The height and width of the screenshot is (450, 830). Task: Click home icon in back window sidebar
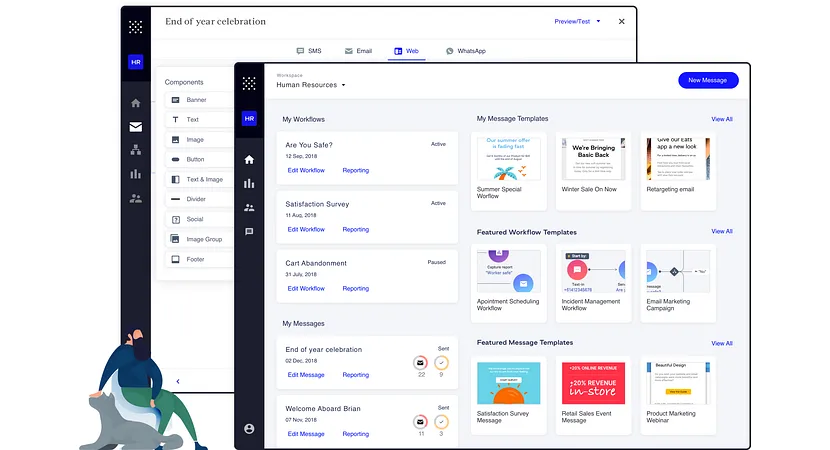click(x=136, y=103)
